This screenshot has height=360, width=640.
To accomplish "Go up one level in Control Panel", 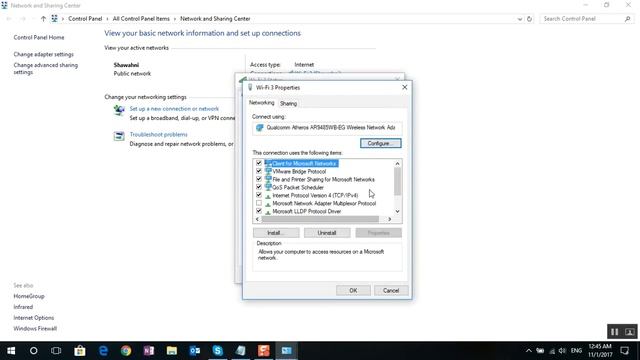I will click(43, 19).
